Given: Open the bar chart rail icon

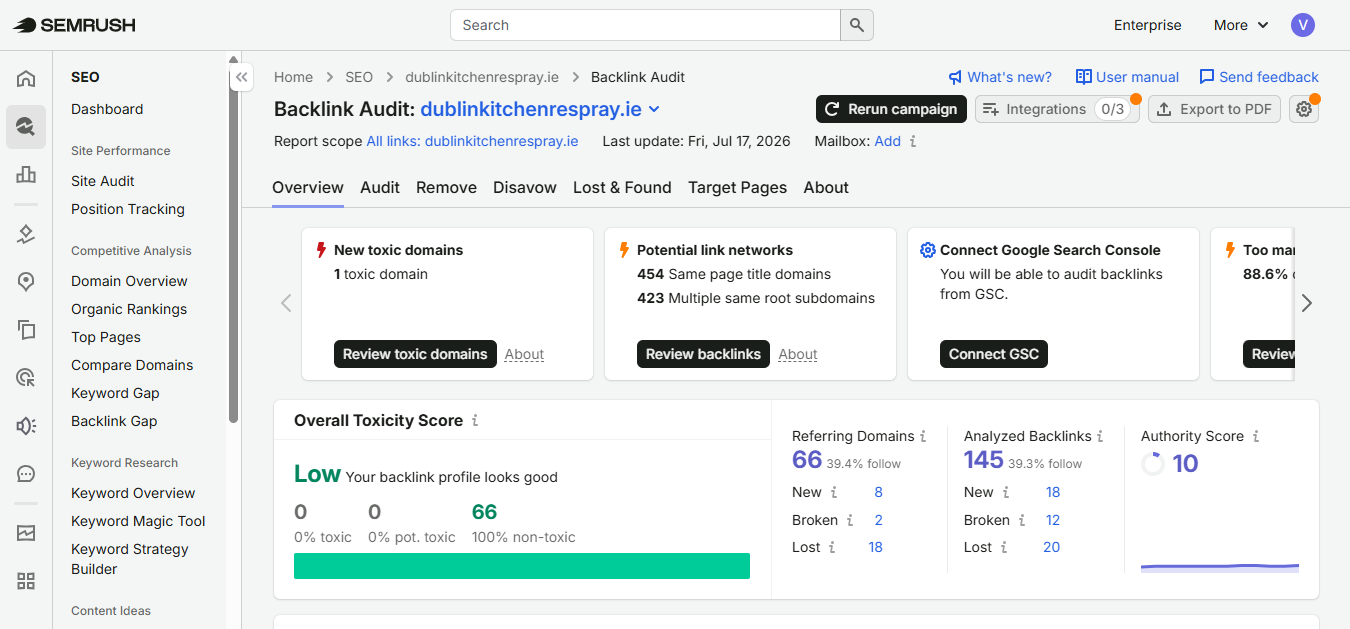Looking at the screenshot, I should [x=26, y=175].
